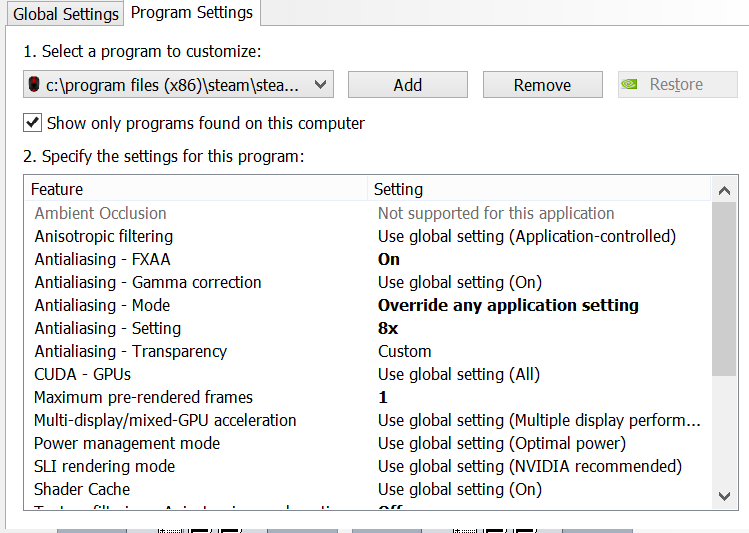Image resolution: width=749 pixels, height=533 pixels.
Task: Open 'Use global setting (NVIDIA recommended)' value
Action: coord(530,466)
